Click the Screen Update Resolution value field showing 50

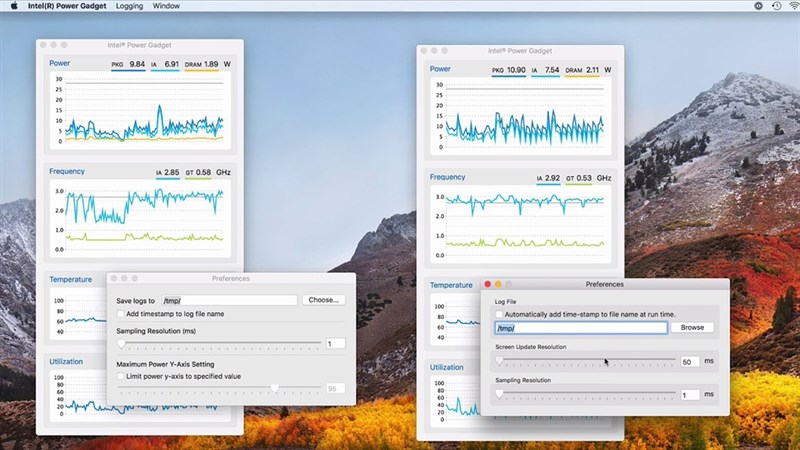pyautogui.click(x=690, y=362)
